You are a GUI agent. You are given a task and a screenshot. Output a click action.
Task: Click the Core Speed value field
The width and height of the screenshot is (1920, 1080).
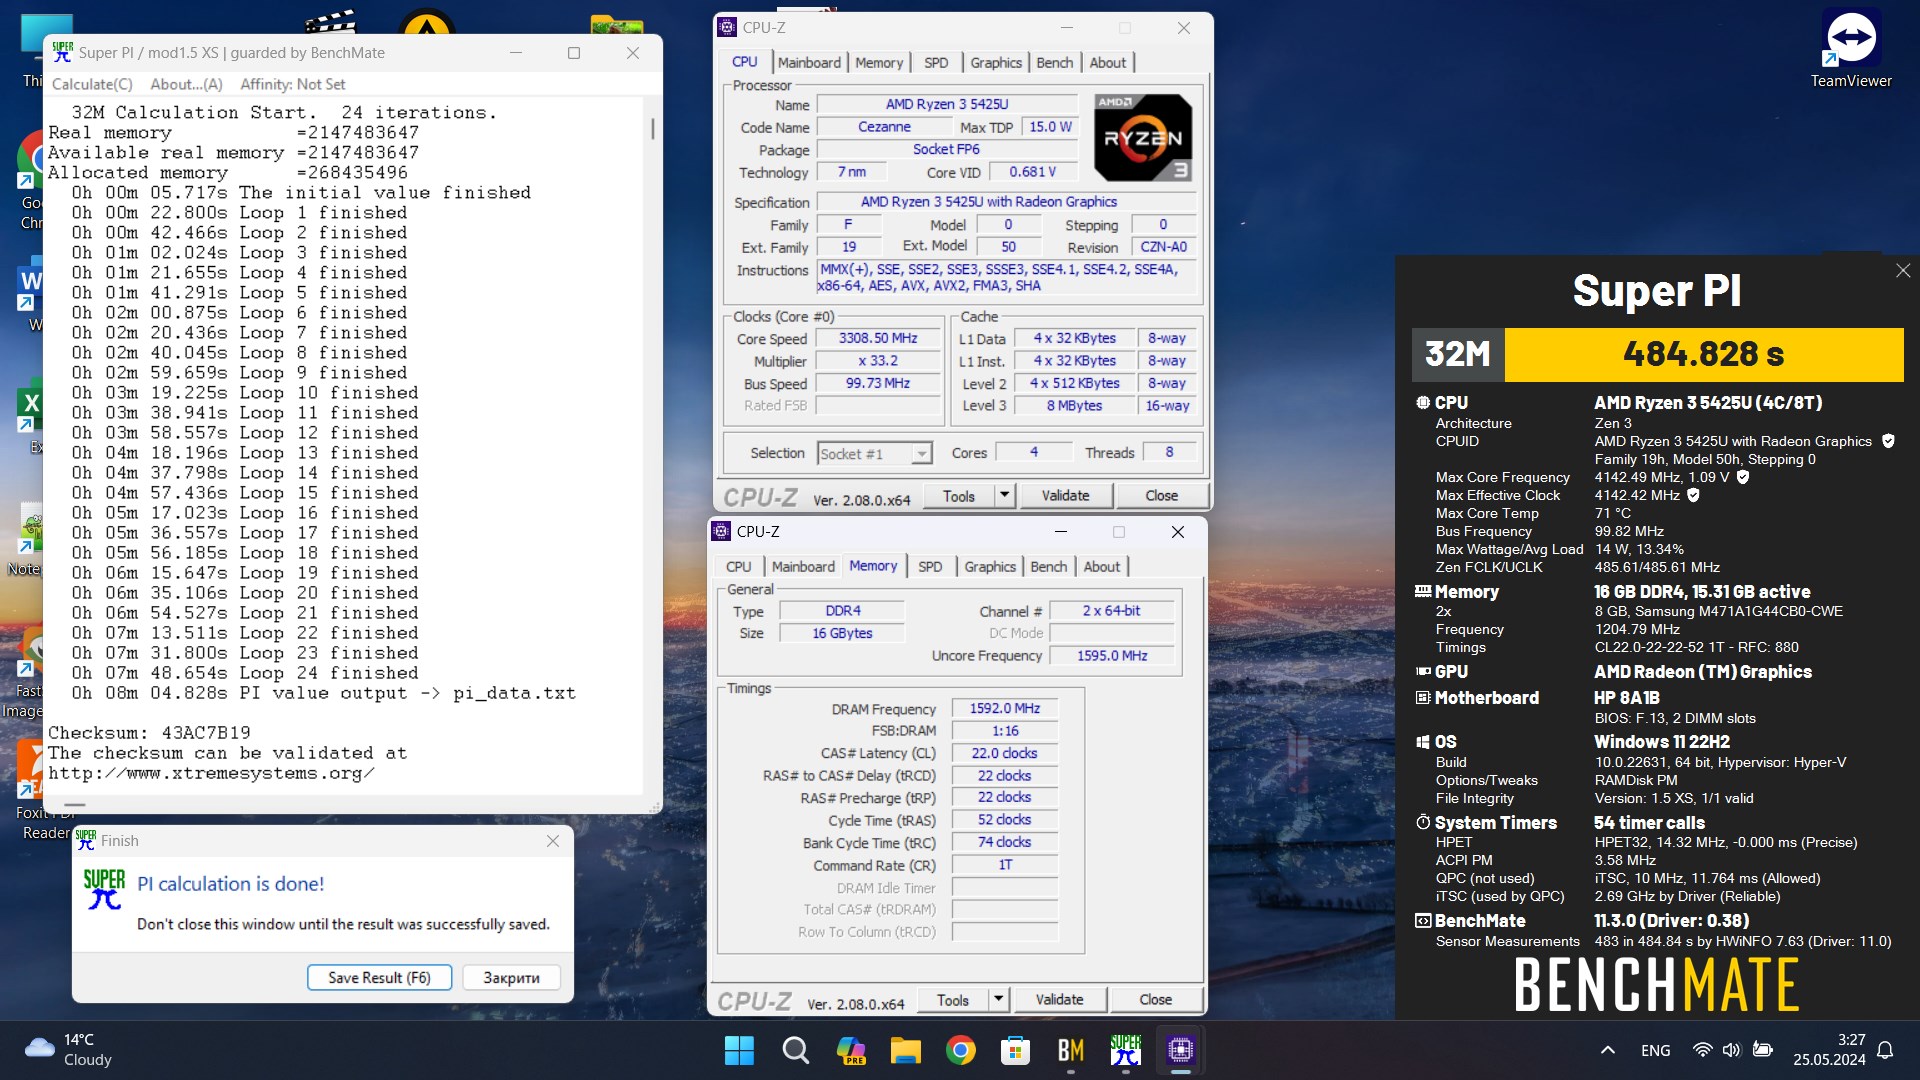click(x=878, y=338)
